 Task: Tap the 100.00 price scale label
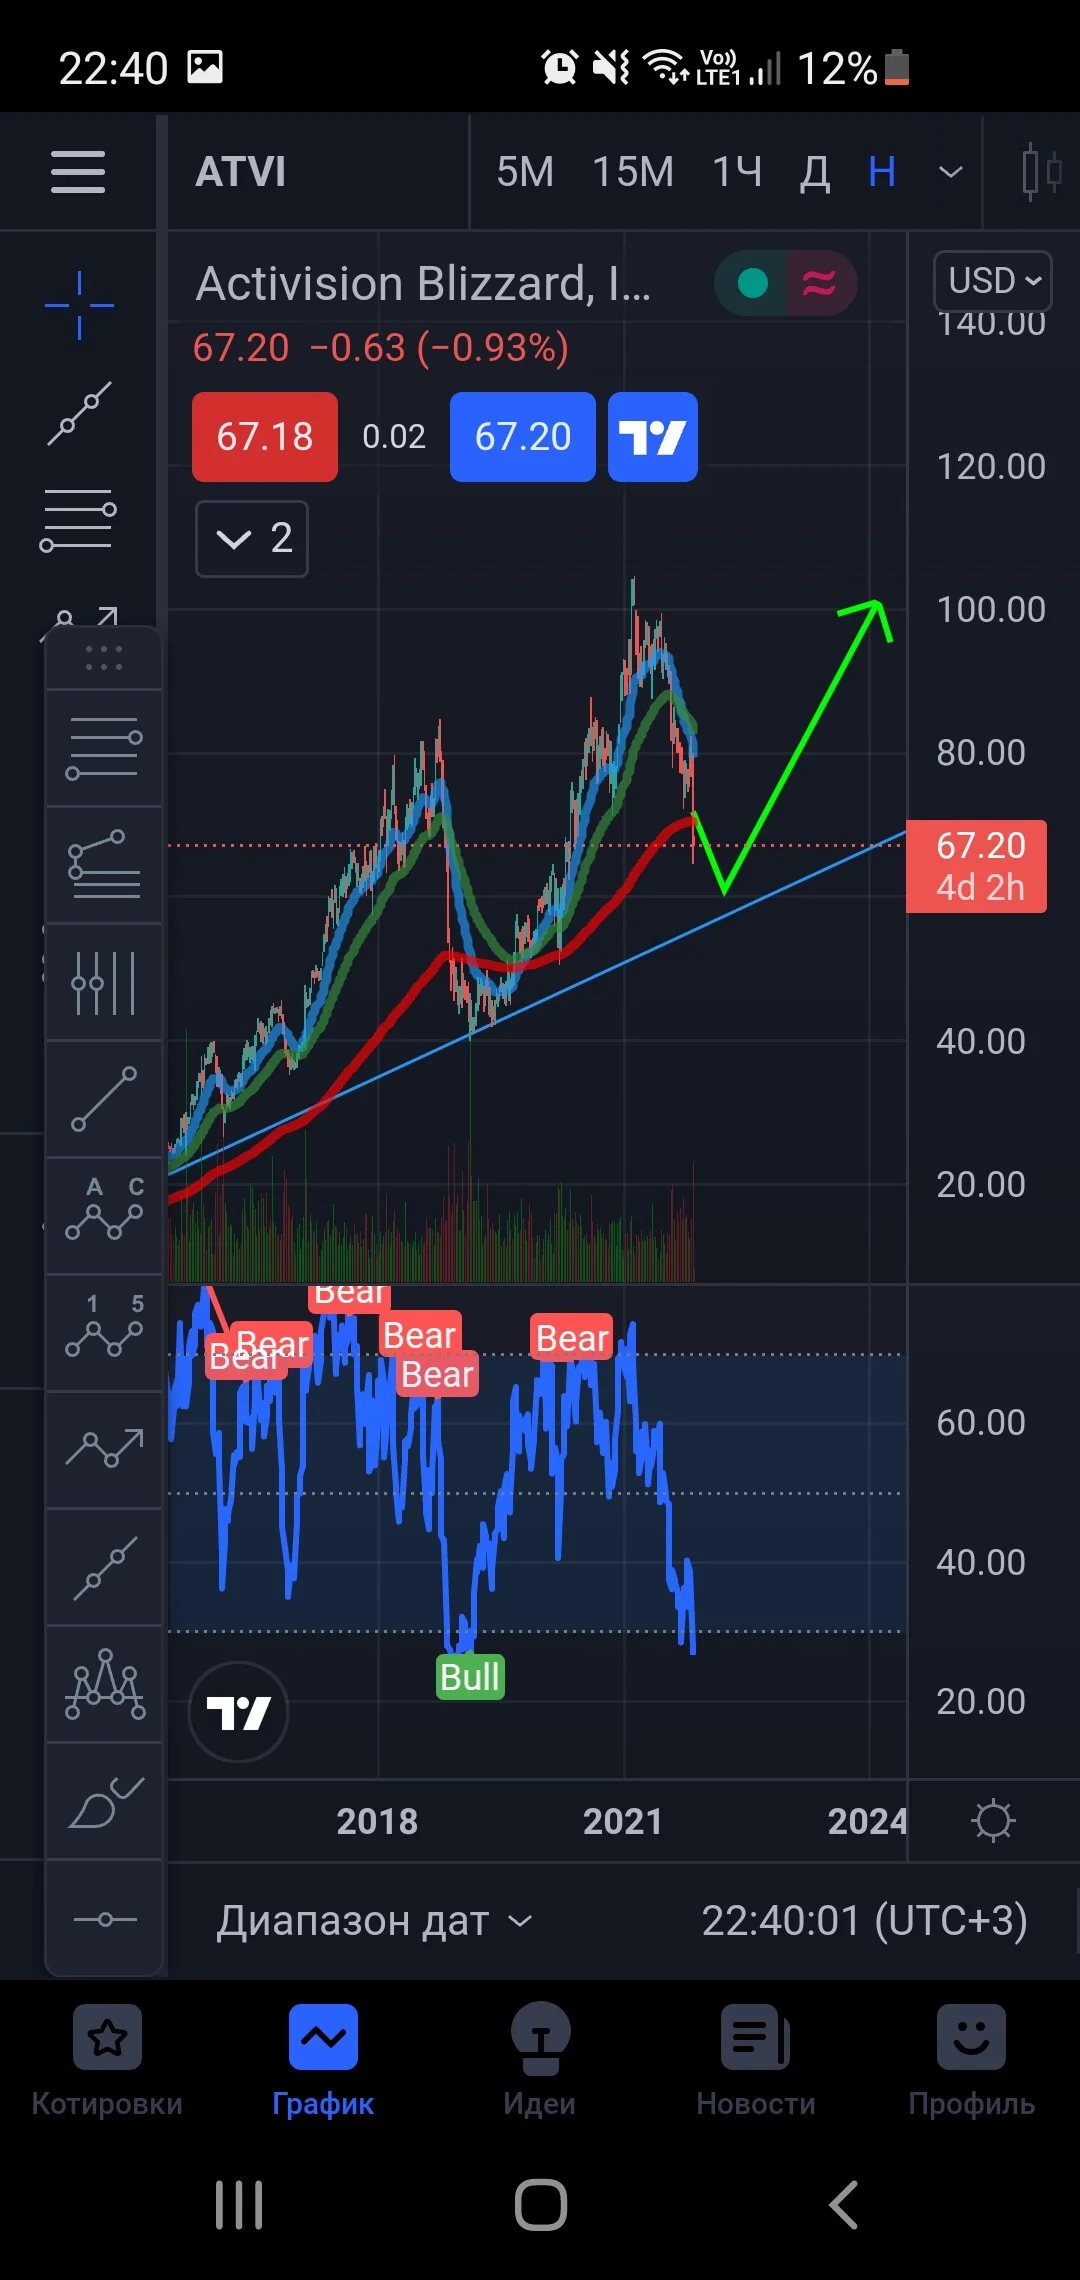click(x=991, y=609)
